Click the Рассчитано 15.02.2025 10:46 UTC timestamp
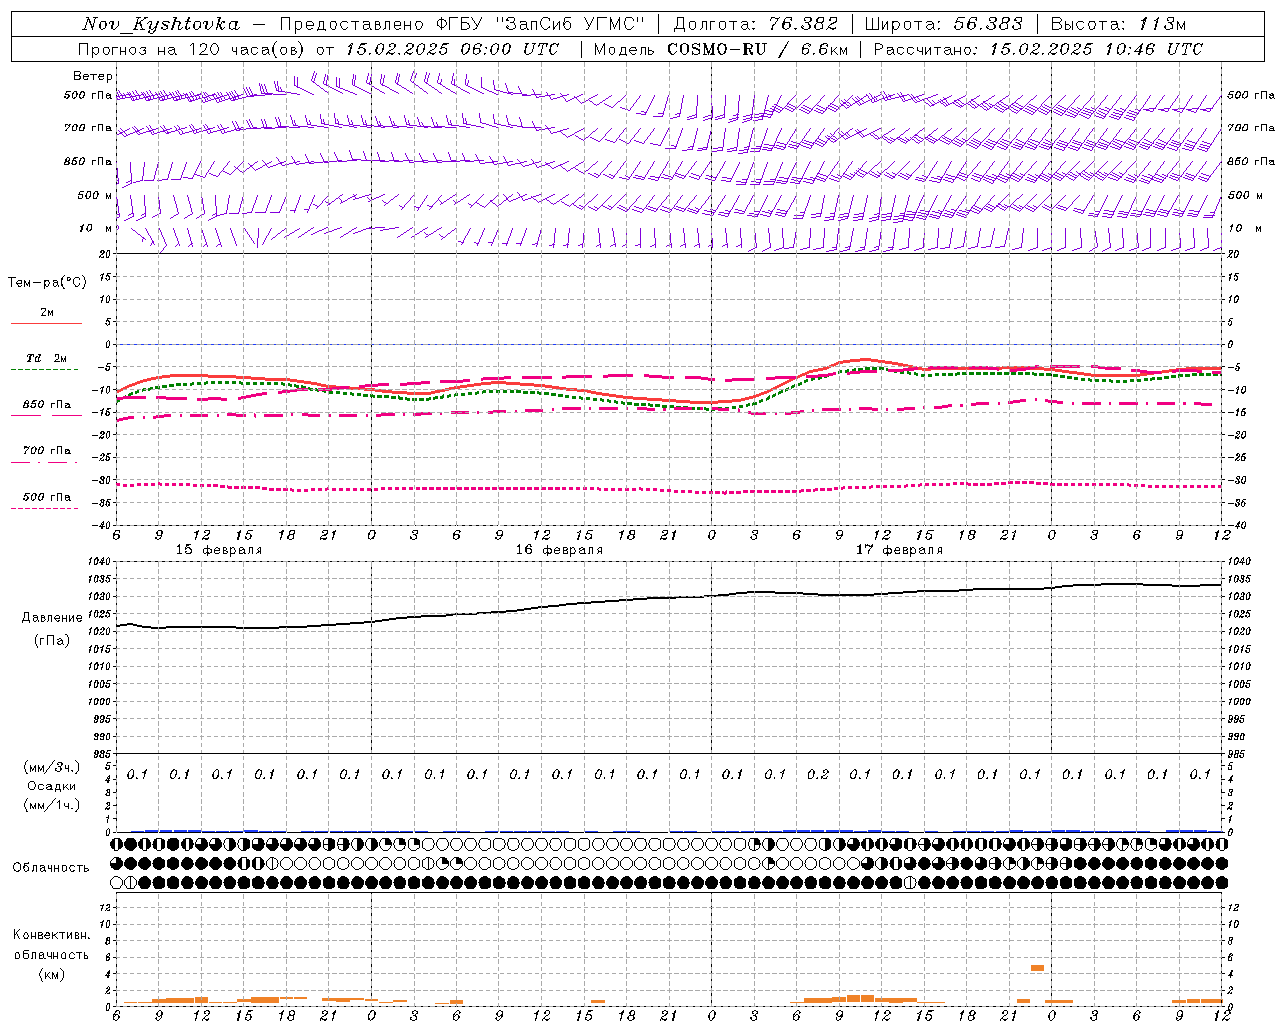 tap(1038, 49)
